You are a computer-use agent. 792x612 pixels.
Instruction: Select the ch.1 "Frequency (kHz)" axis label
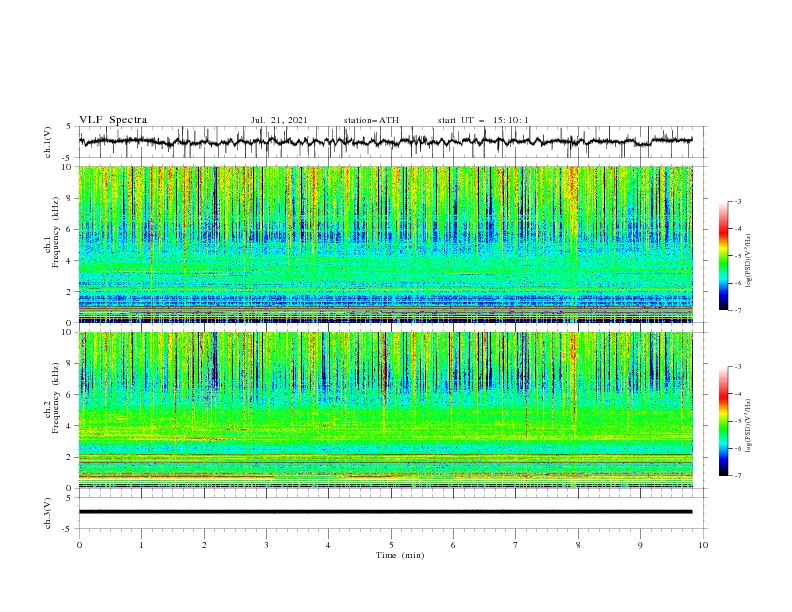click(55, 231)
